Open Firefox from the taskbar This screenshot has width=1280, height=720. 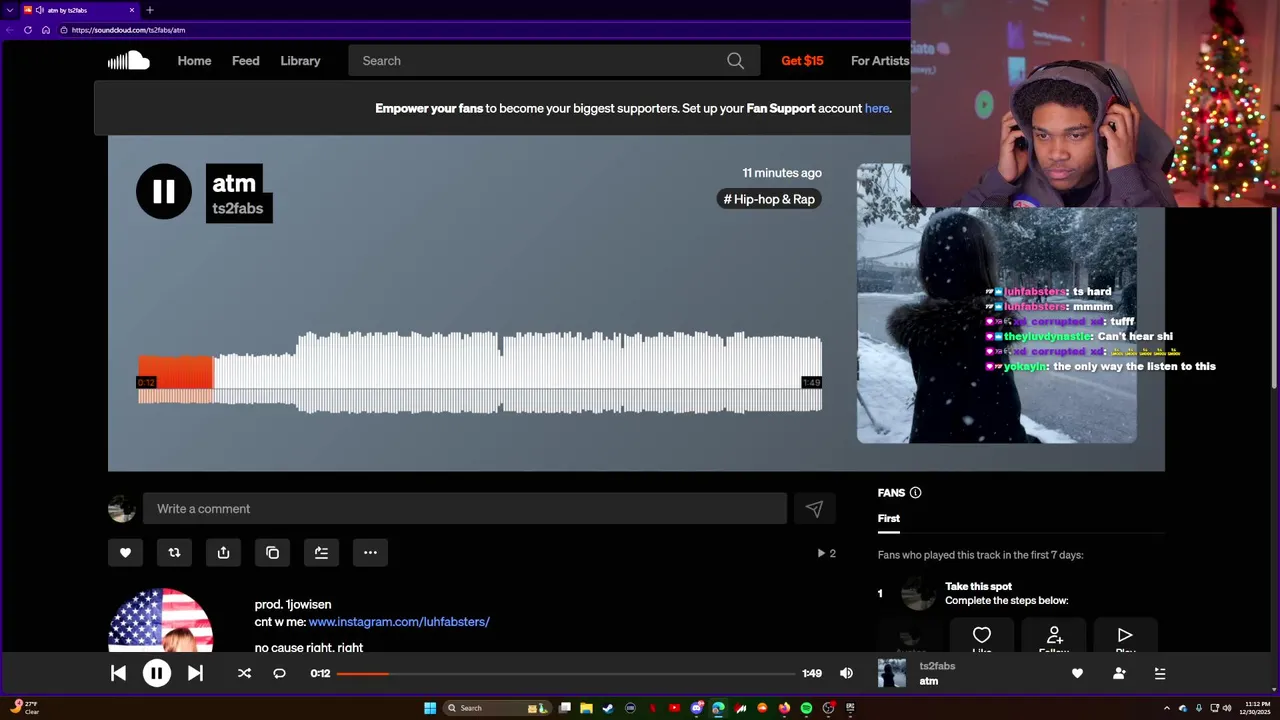coord(784,708)
